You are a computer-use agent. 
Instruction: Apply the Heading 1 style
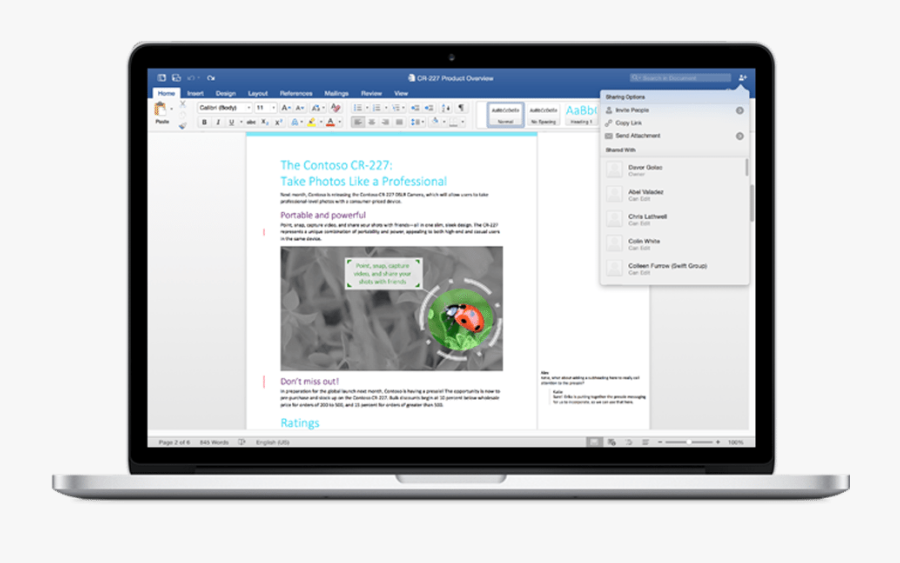coord(581,115)
